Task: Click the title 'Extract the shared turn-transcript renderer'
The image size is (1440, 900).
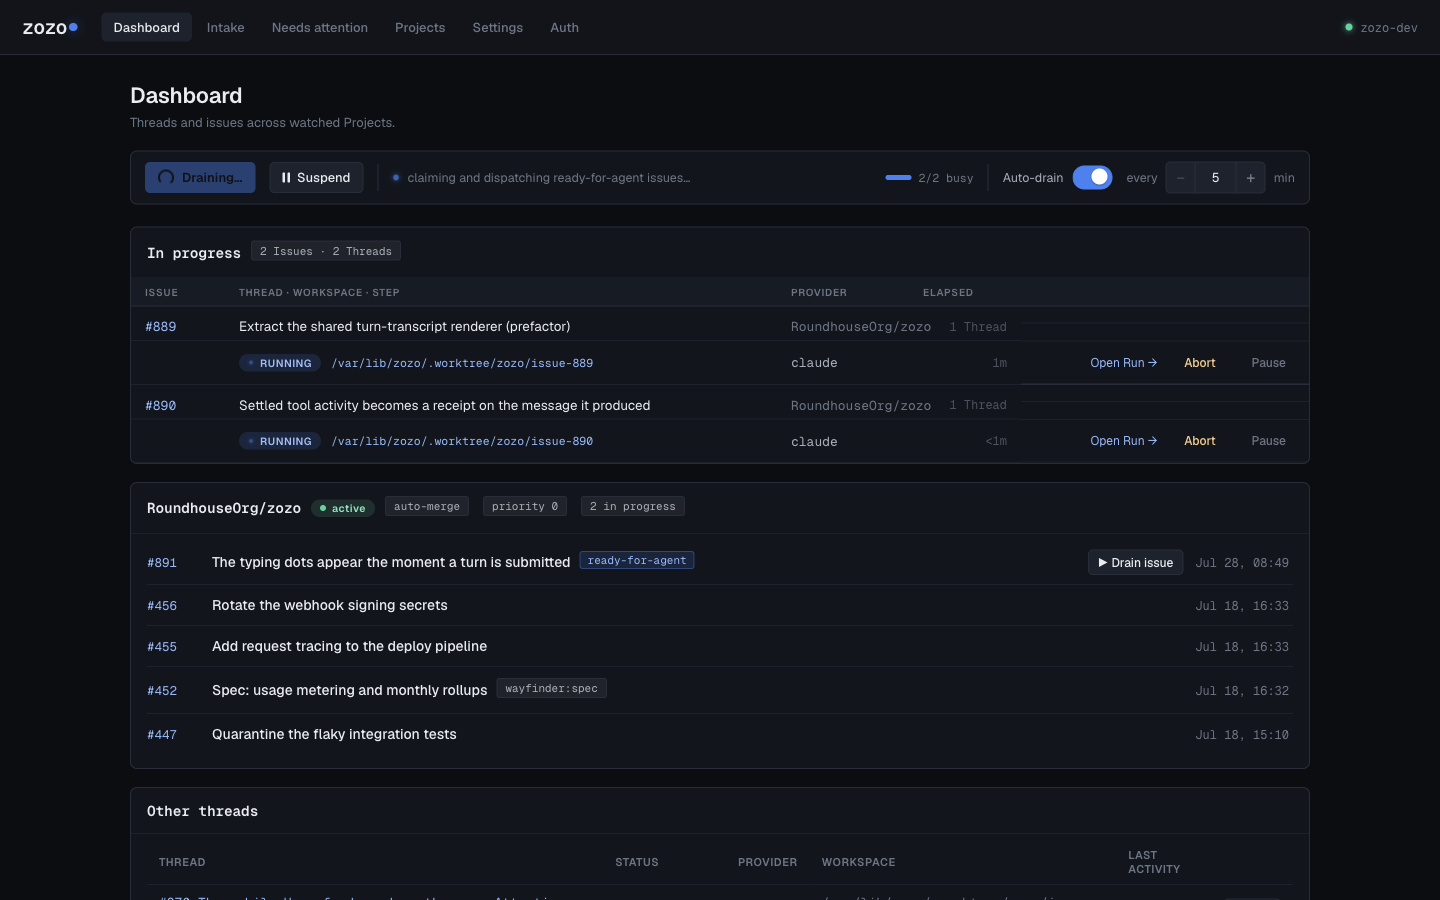Action: coord(405,326)
